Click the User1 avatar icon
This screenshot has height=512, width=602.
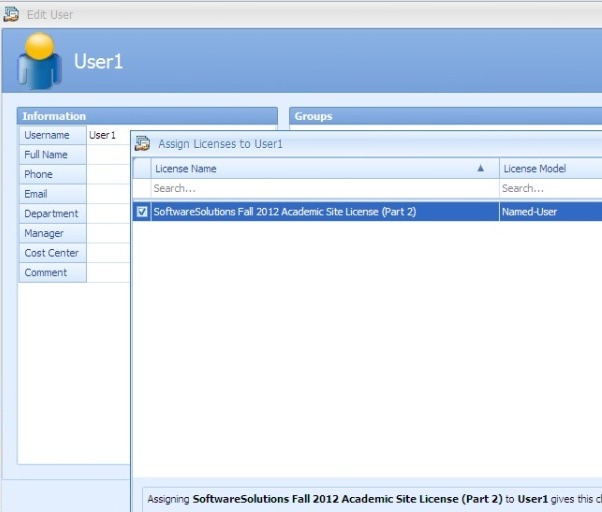tap(39, 61)
